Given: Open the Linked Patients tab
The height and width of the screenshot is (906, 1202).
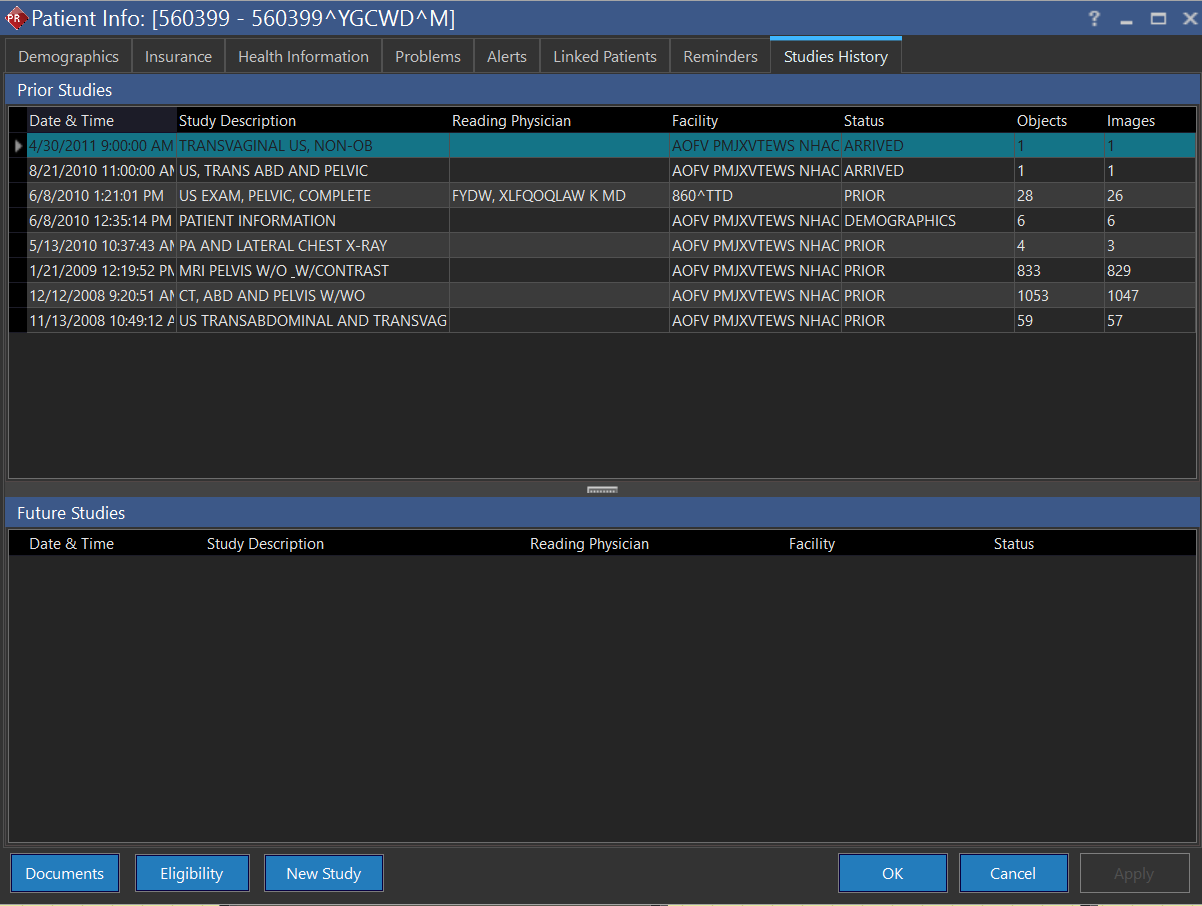Looking at the screenshot, I should pyautogui.click(x=604, y=57).
